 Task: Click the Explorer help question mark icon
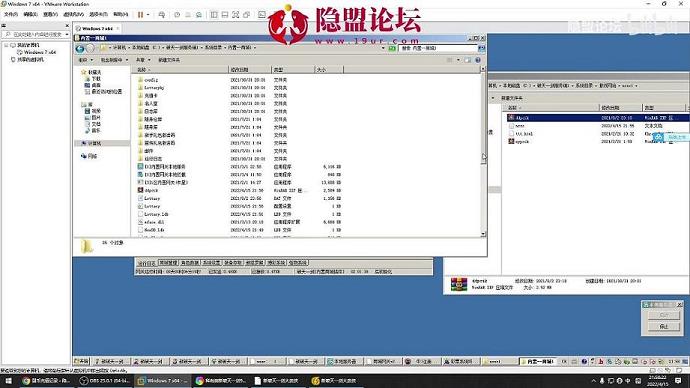(x=478, y=60)
